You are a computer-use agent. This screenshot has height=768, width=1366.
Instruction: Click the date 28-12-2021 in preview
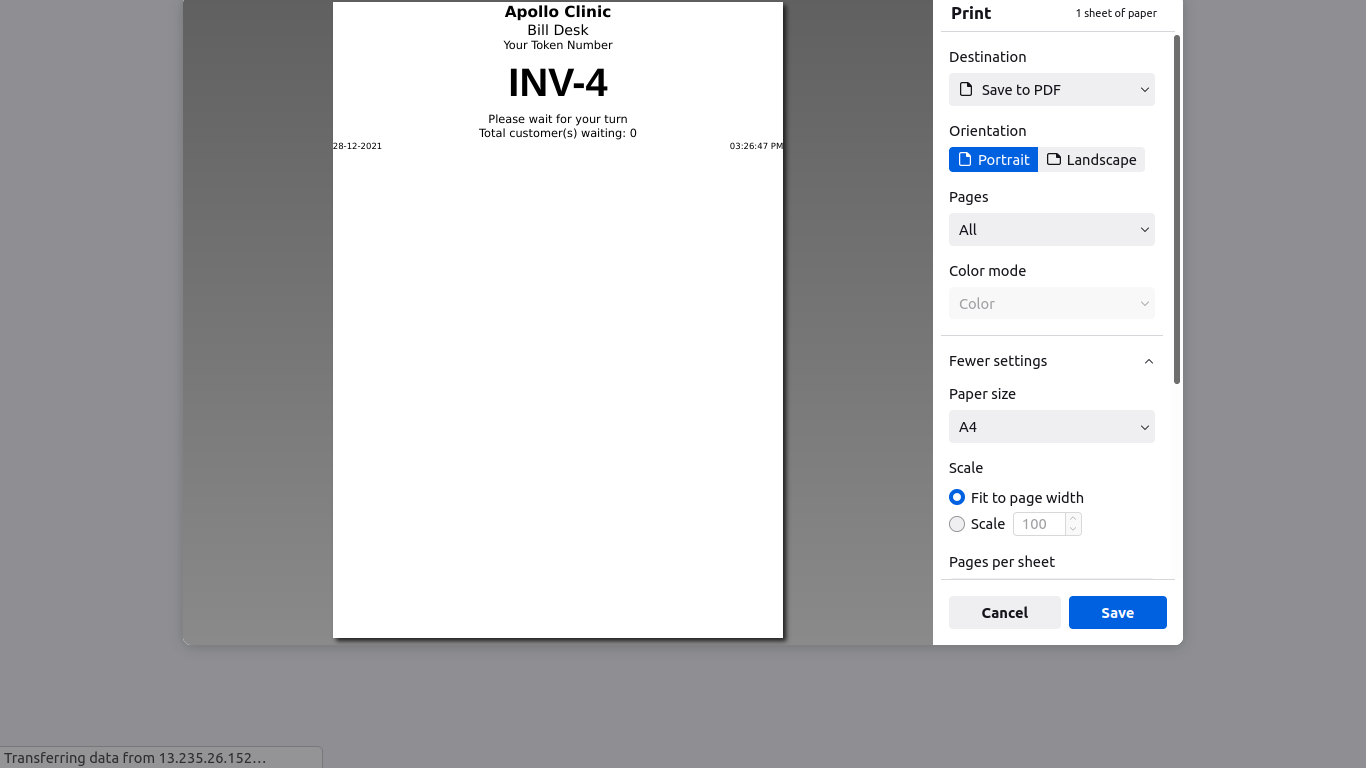tap(357, 146)
